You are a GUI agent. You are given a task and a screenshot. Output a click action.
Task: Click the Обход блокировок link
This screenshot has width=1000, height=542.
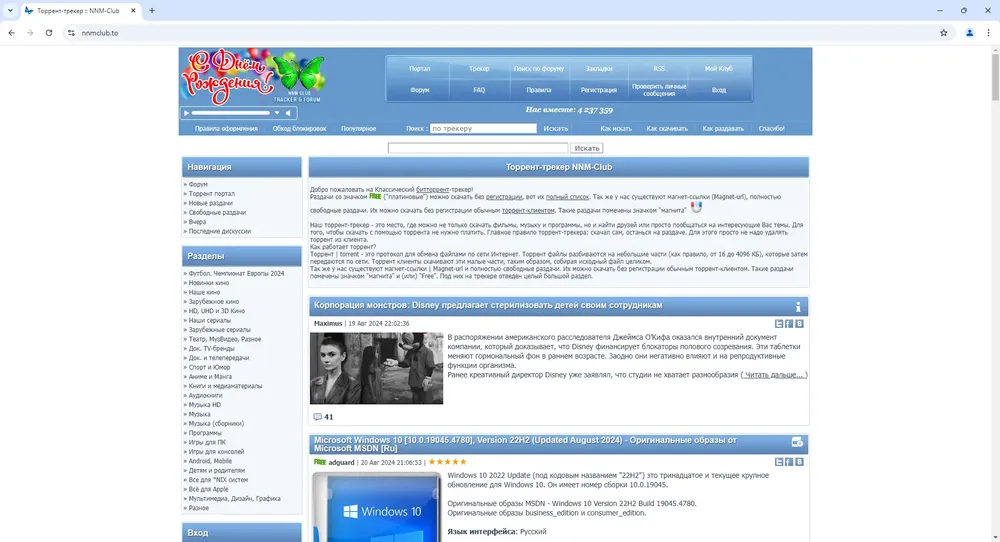point(299,128)
